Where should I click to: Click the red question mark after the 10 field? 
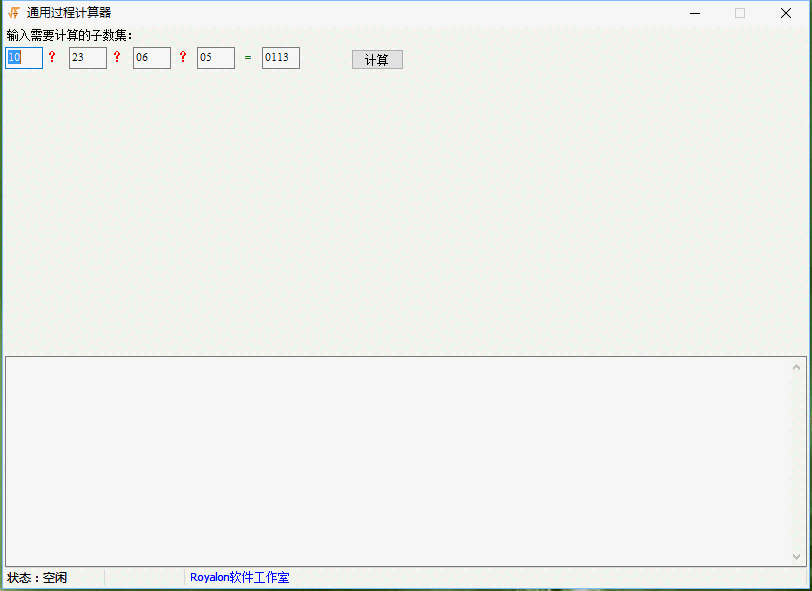[x=52, y=58]
